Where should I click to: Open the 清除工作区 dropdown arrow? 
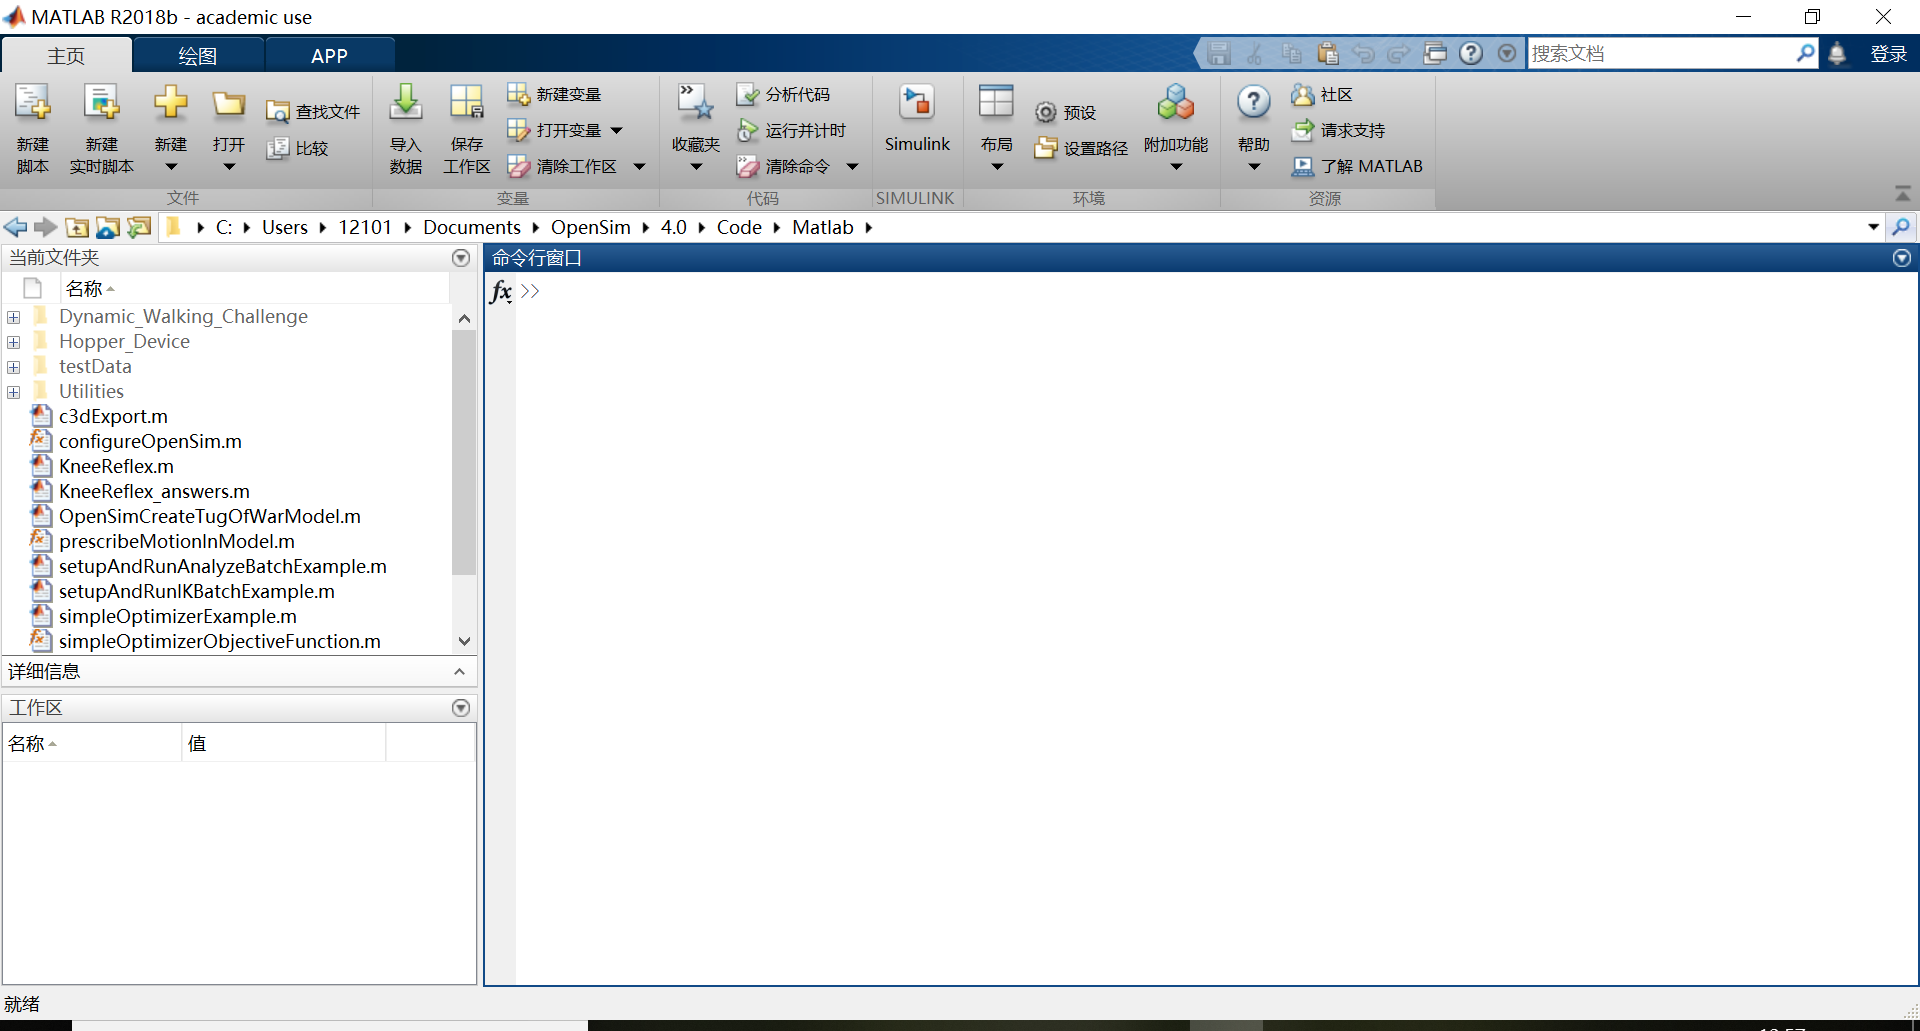click(x=640, y=166)
